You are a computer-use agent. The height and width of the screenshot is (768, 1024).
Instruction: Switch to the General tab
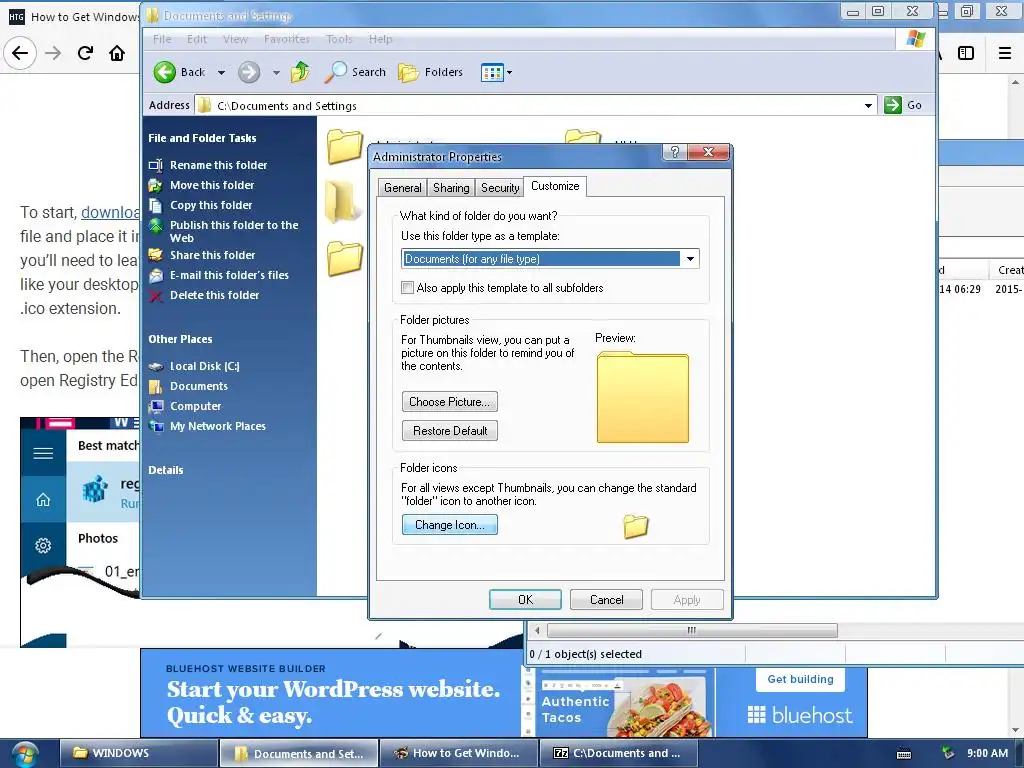402,188
